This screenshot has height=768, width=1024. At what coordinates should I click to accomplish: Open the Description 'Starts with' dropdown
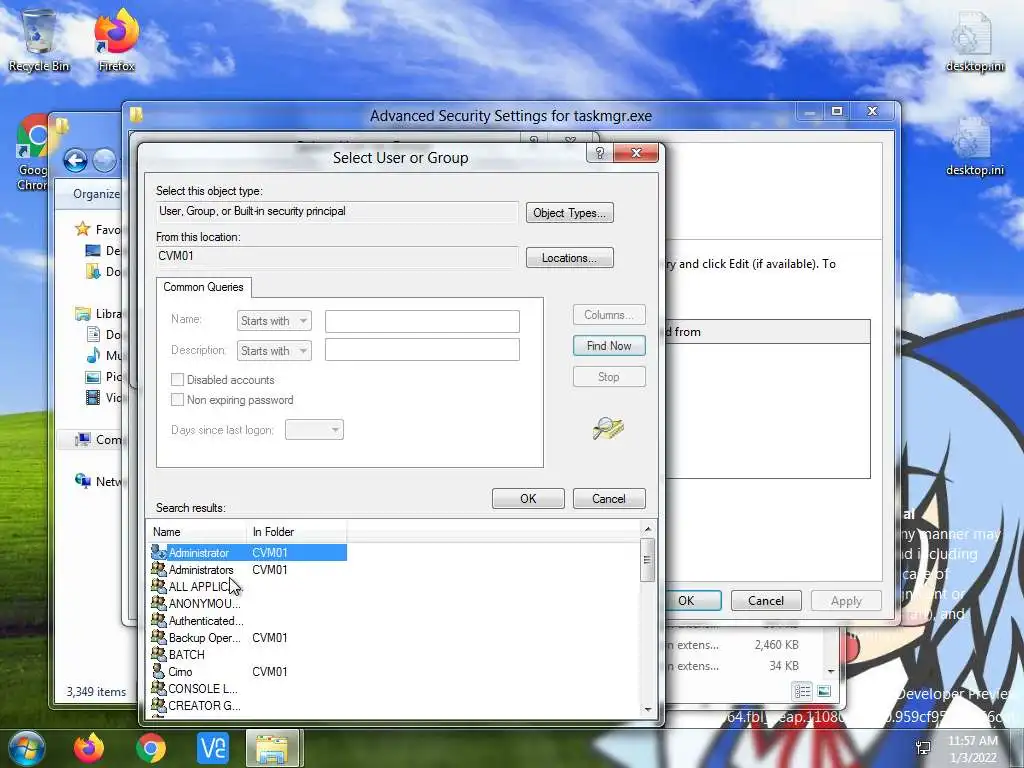(274, 351)
